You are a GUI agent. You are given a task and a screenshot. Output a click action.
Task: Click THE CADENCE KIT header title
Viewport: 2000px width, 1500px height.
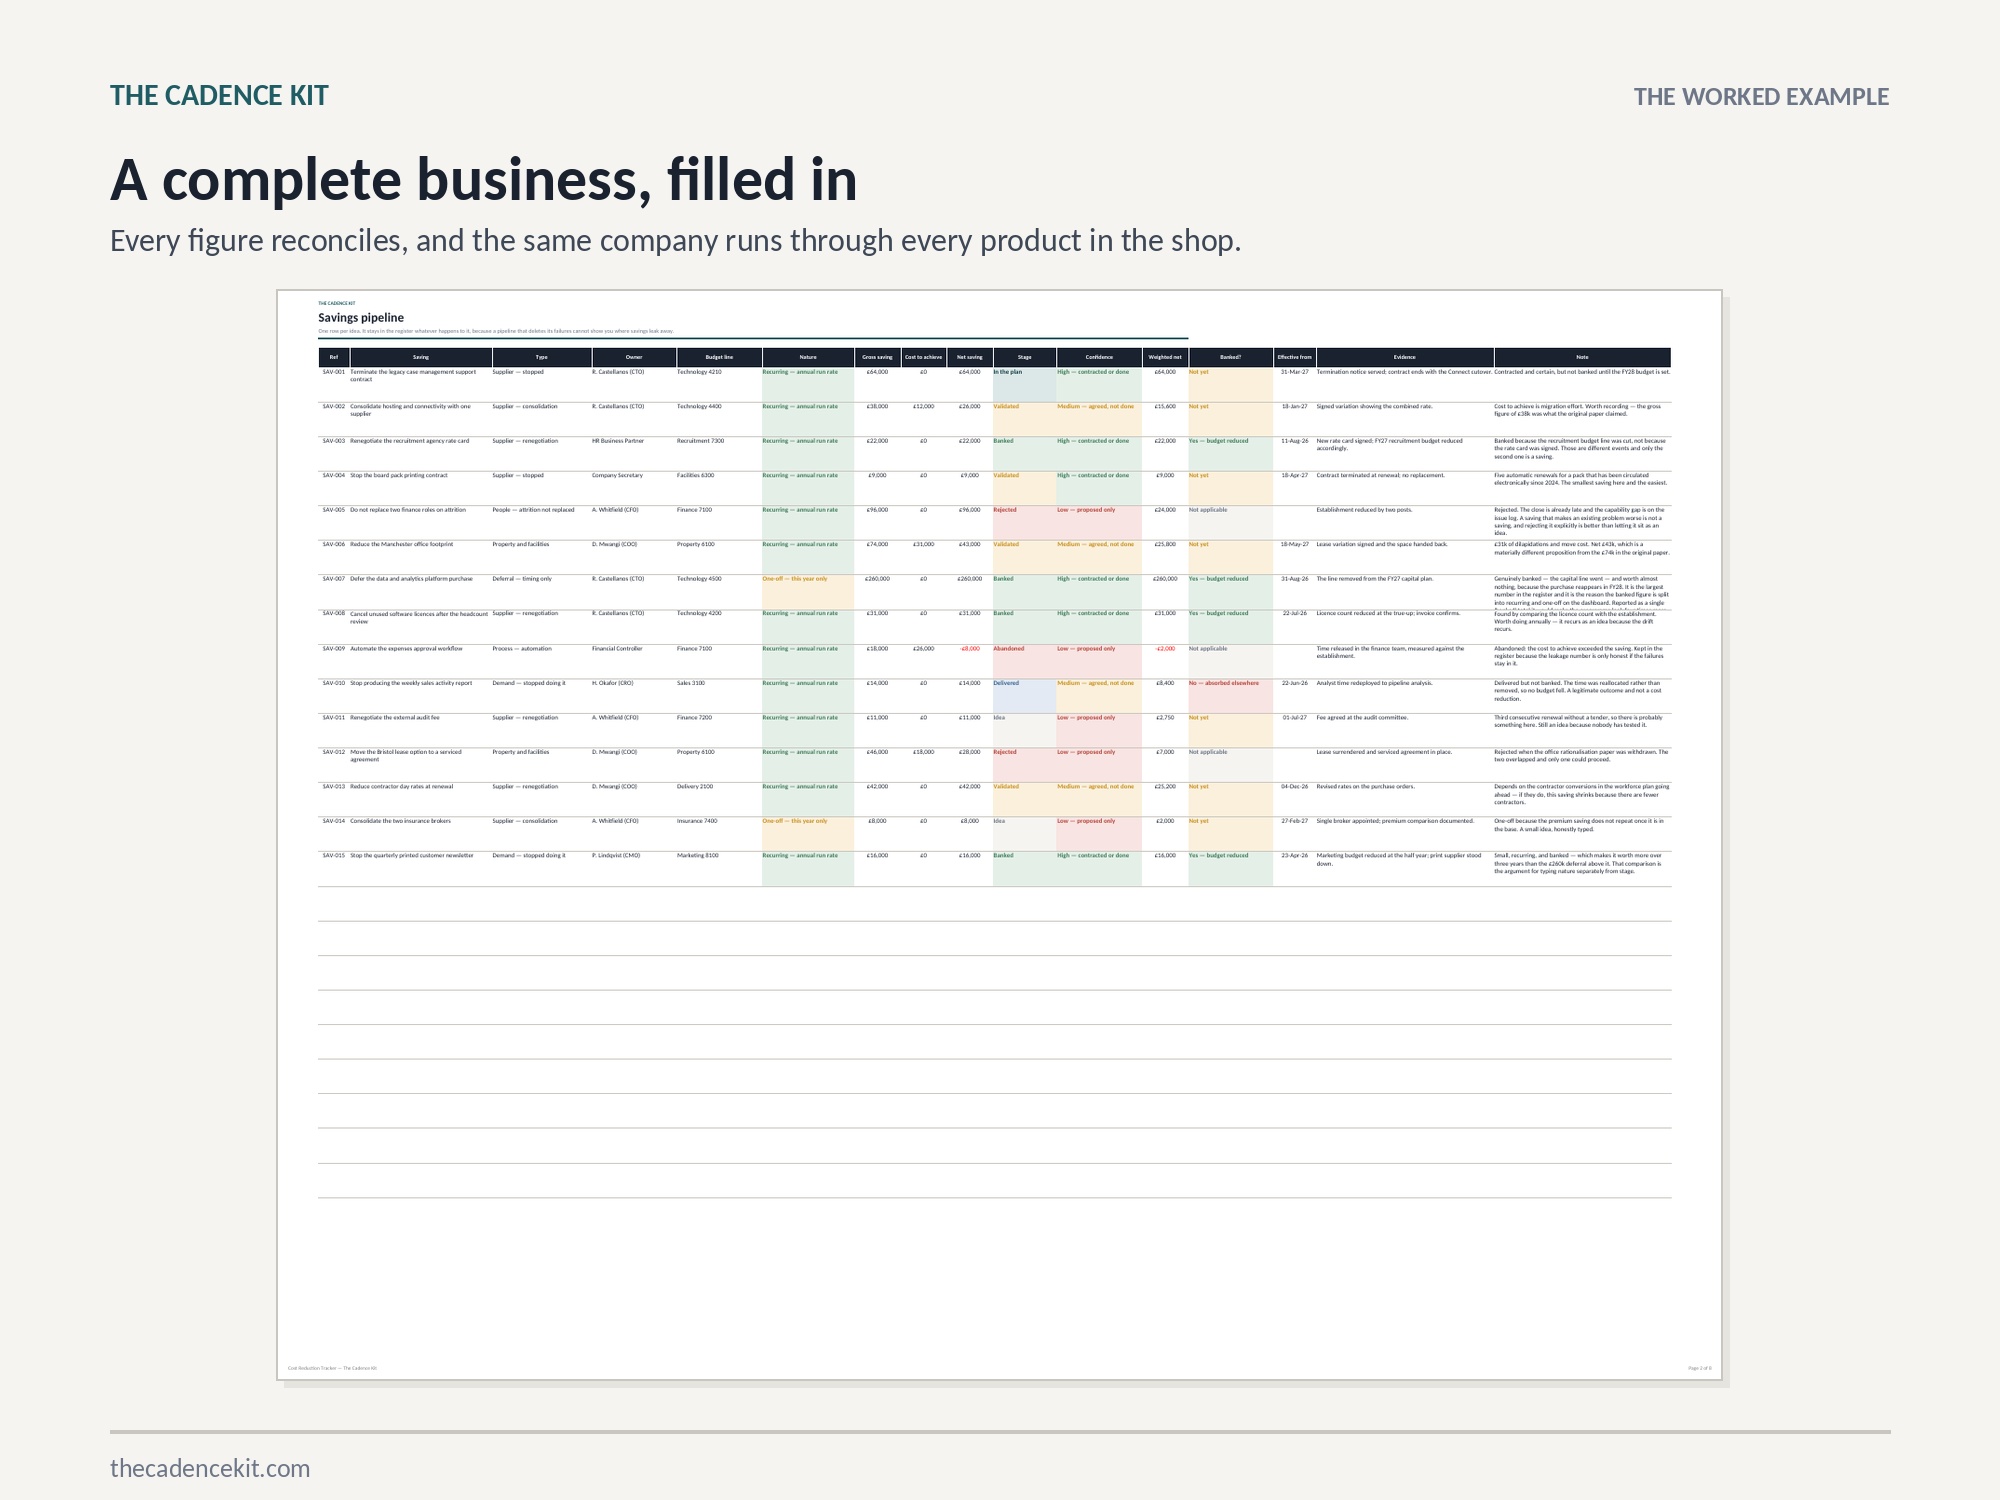tap(219, 96)
